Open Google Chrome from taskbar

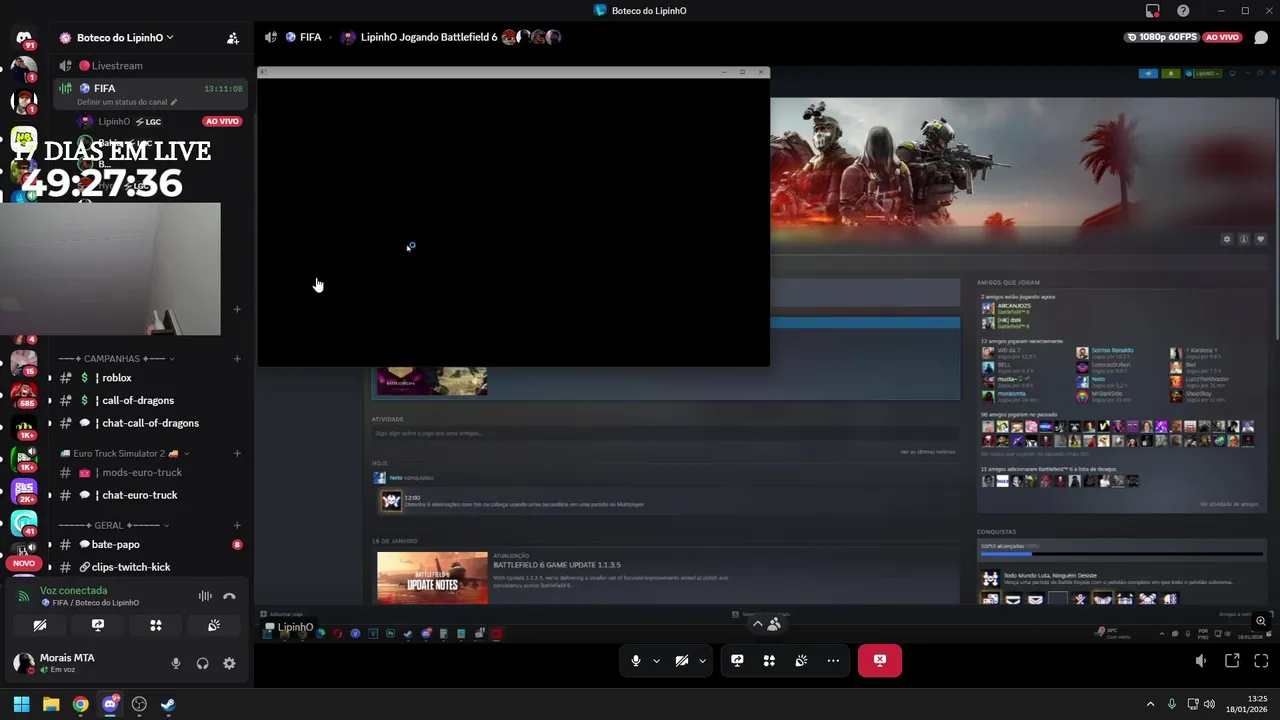coord(80,704)
